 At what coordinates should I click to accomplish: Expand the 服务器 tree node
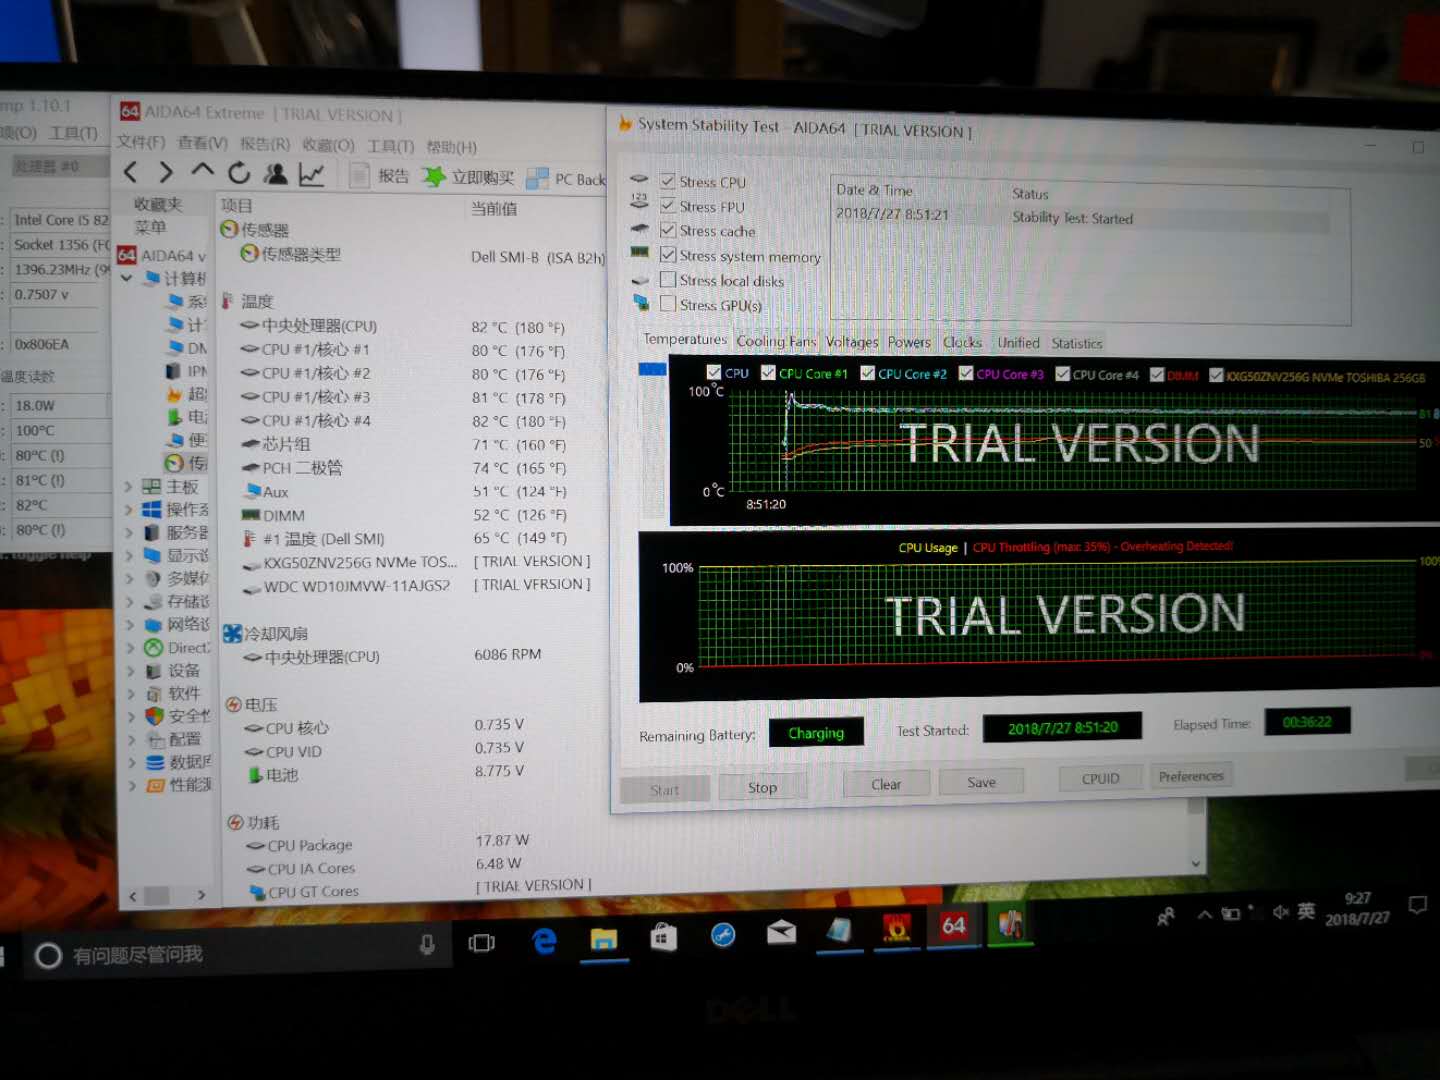click(129, 533)
